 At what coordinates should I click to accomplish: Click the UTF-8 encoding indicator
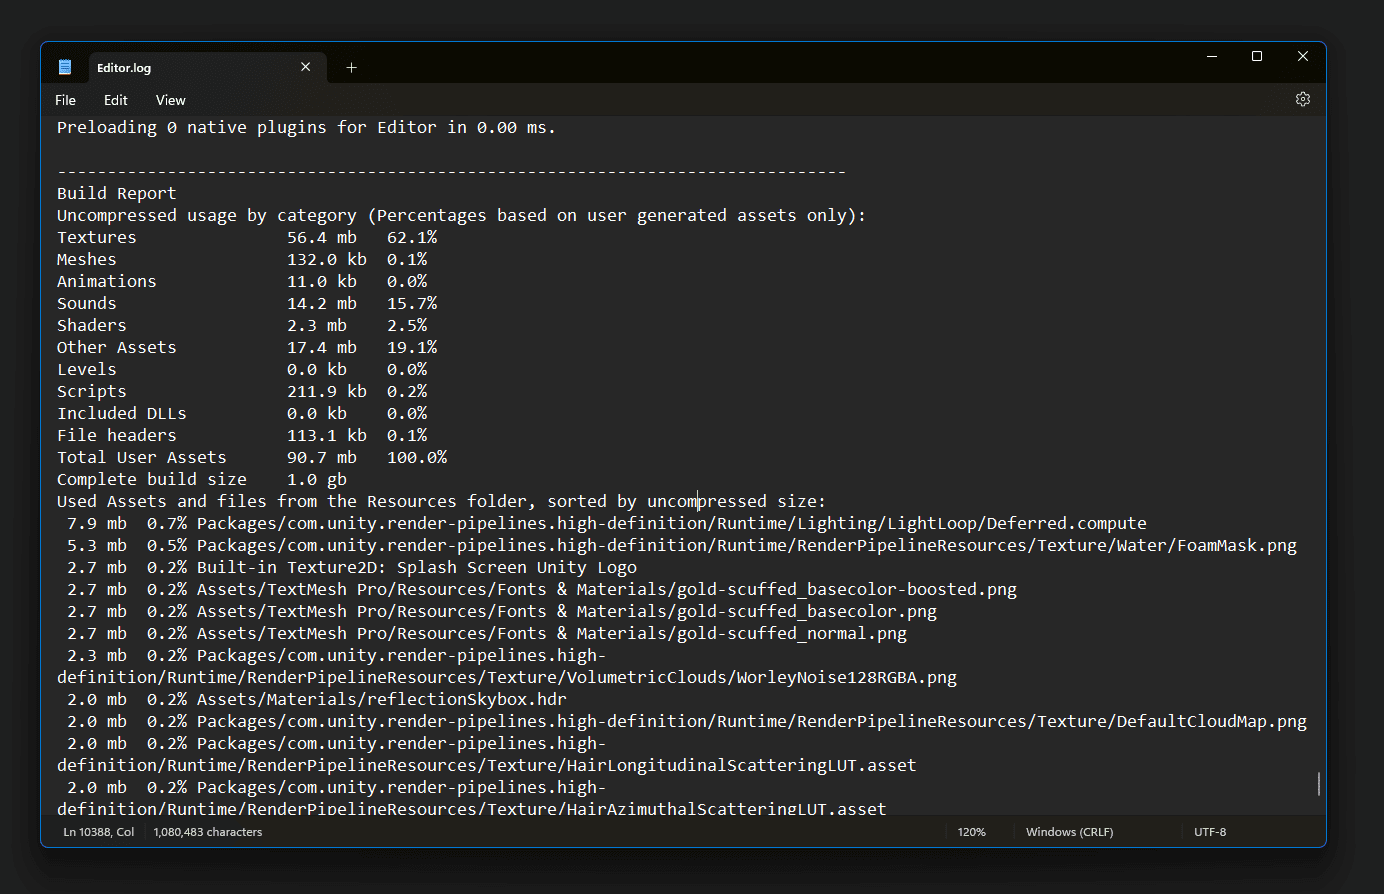(x=1210, y=832)
